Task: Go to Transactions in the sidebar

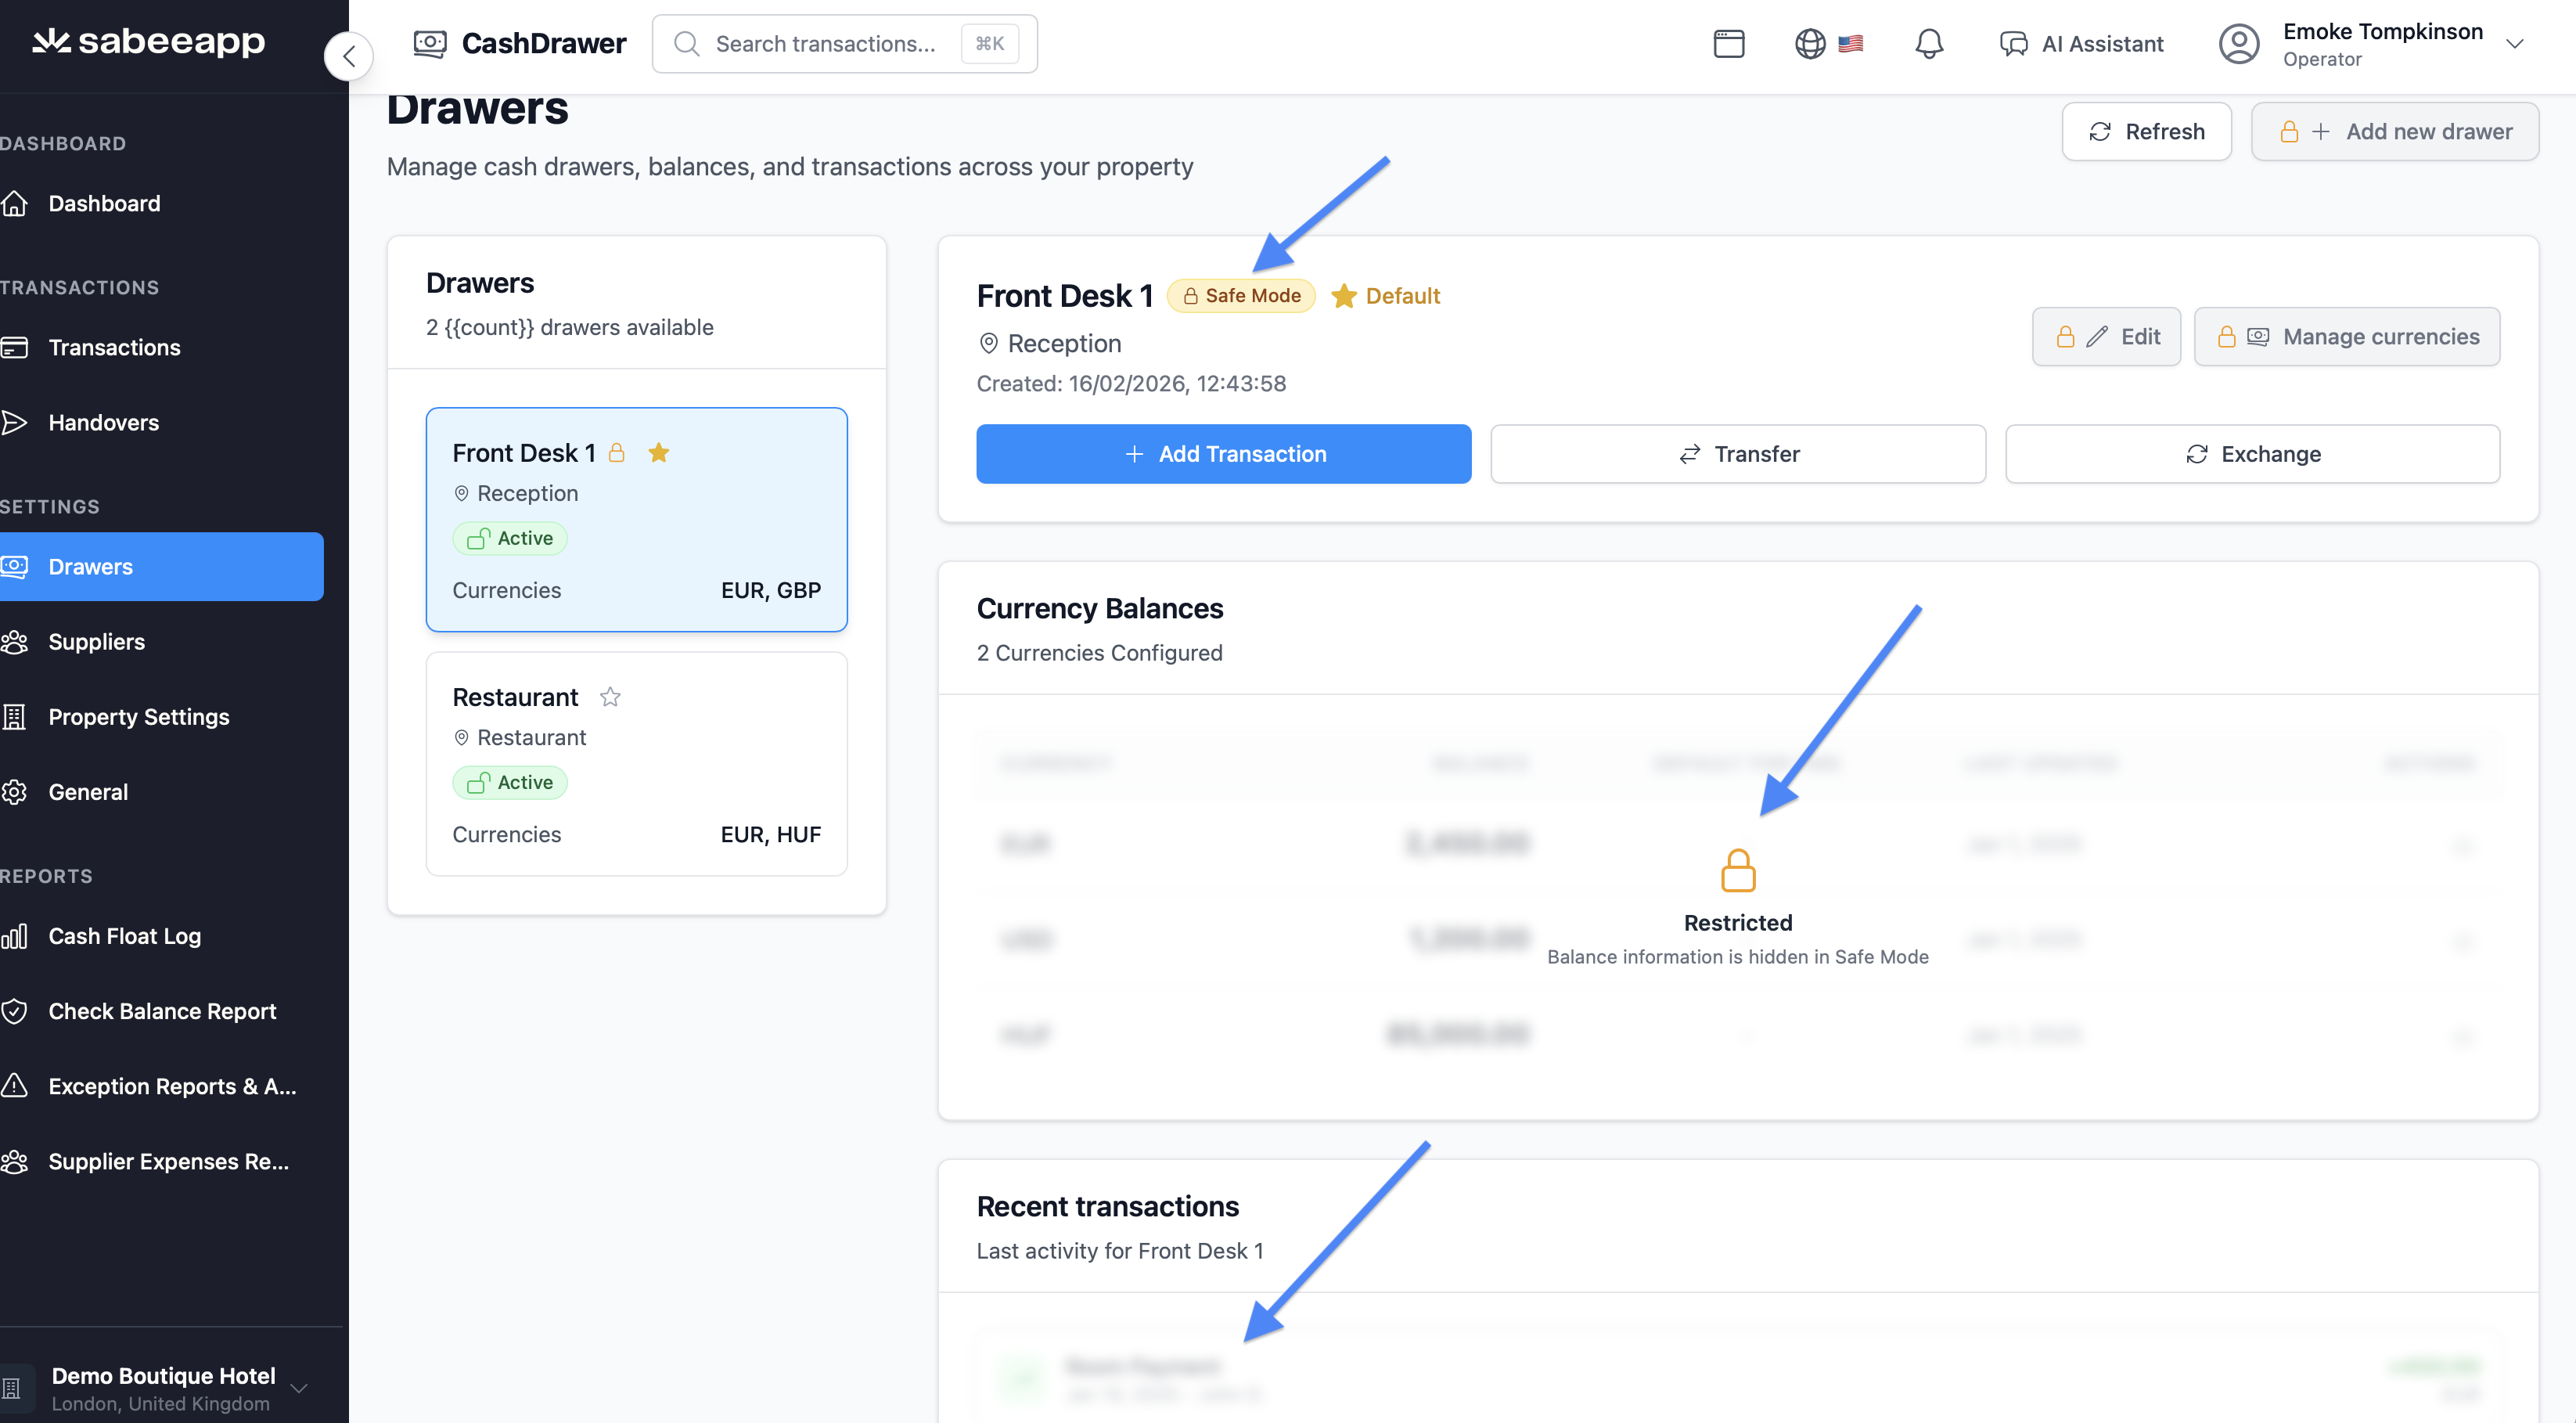Action: click(x=114, y=347)
